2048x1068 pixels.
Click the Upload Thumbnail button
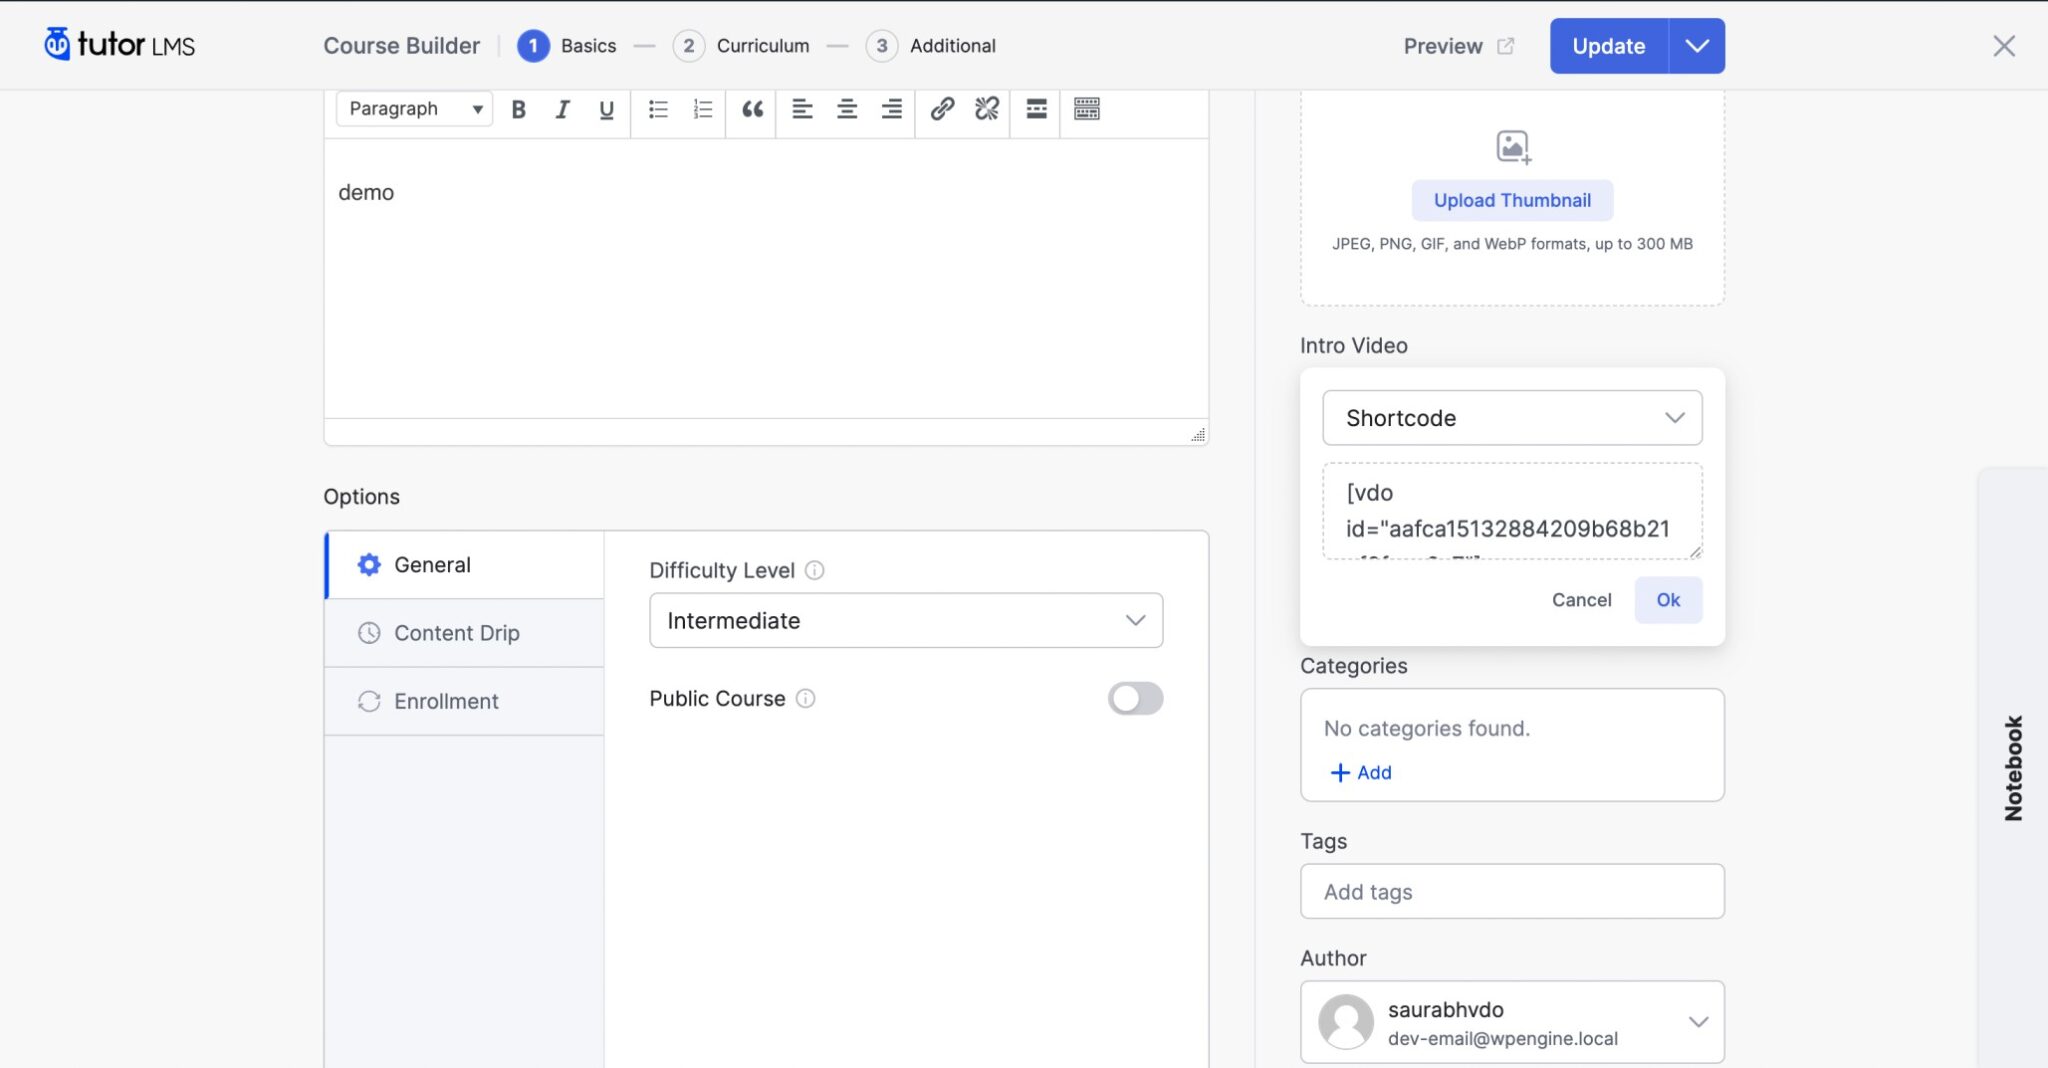click(x=1511, y=200)
